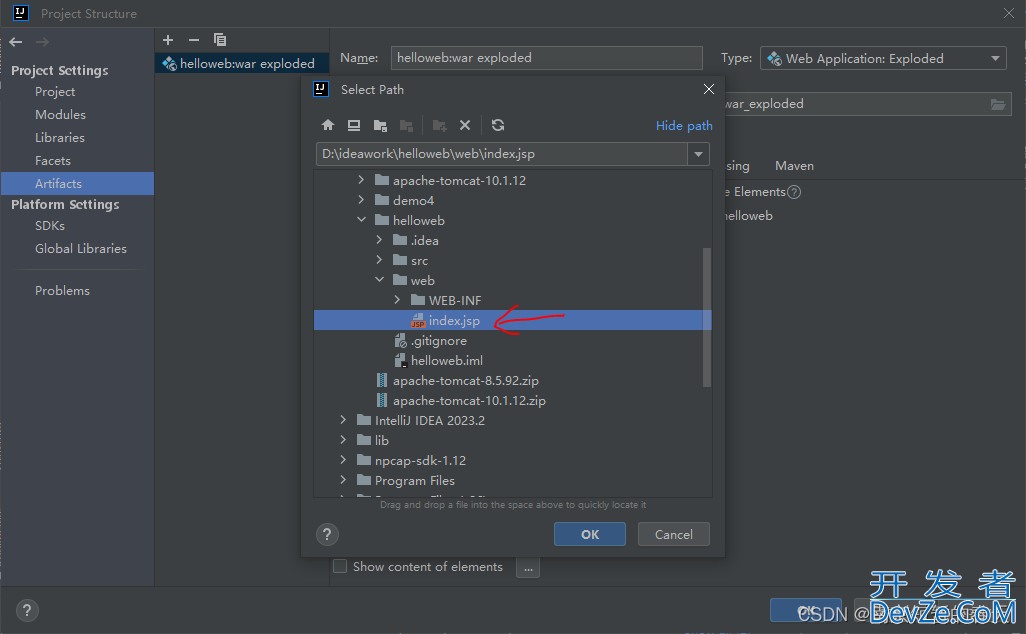Screen dimensions: 1026x634
Task: Click Hide path link
Action: pos(684,126)
